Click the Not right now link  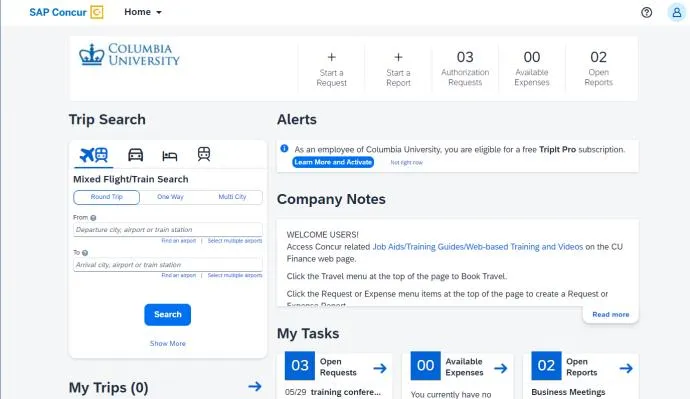click(x=406, y=163)
